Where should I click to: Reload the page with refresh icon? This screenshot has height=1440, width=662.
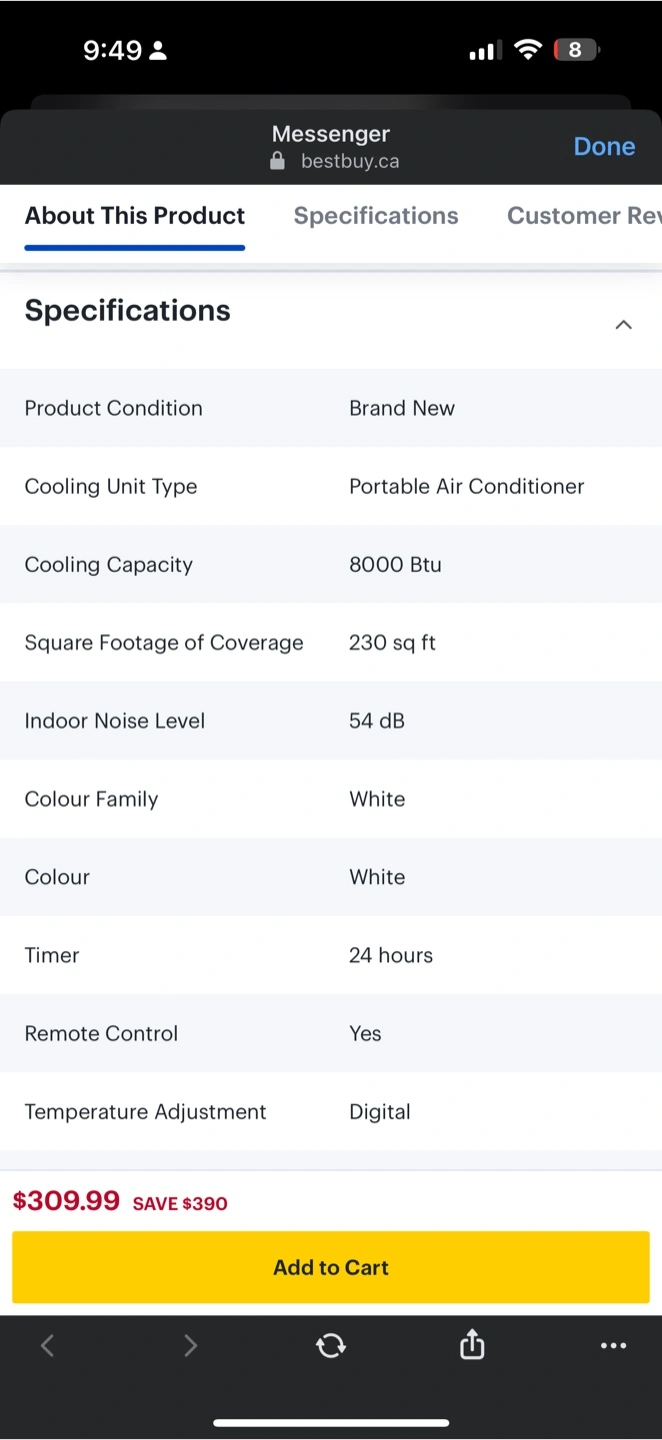coord(331,1346)
